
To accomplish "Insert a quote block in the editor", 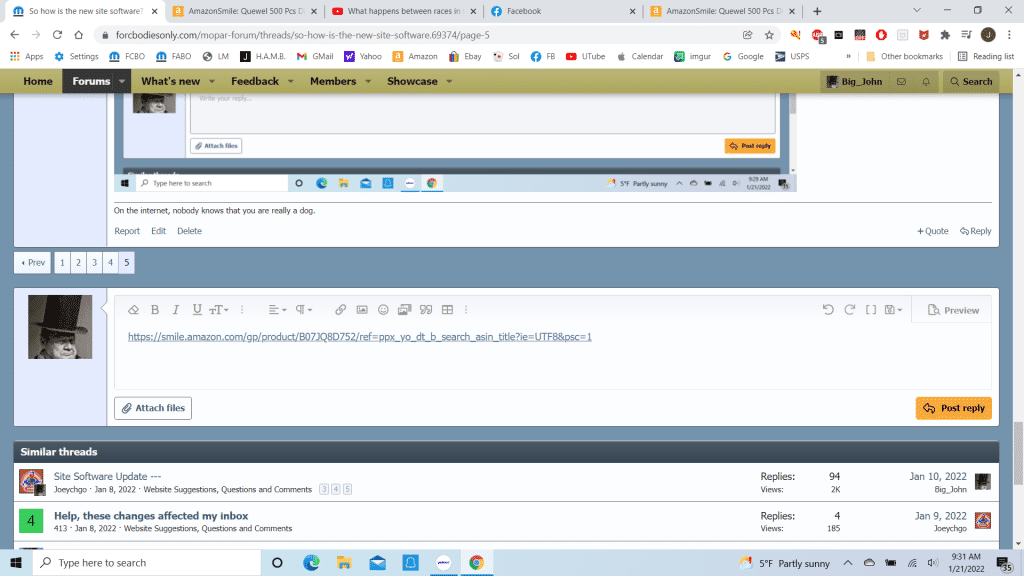I will [425, 310].
